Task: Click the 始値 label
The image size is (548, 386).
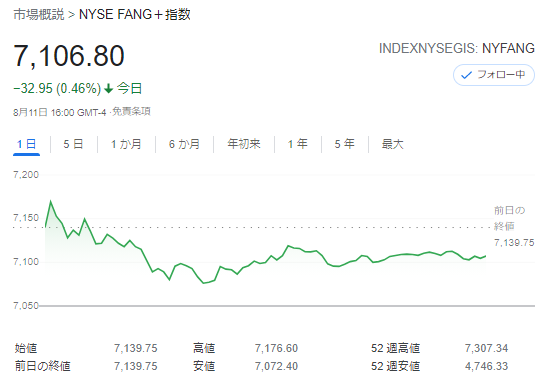Action: click(26, 348)
